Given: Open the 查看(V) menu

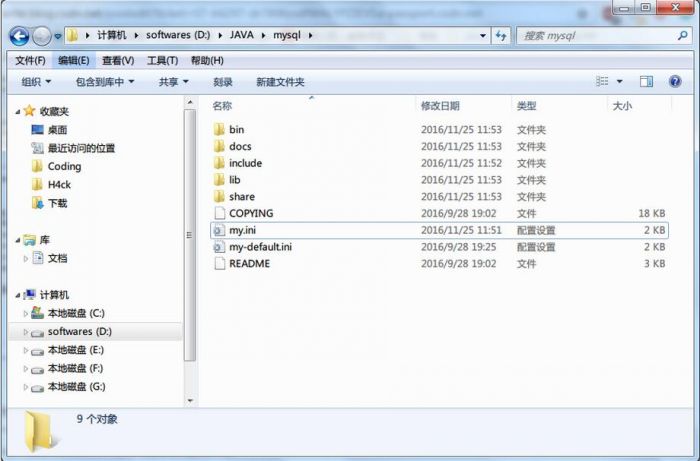Looking at the screenshot, I should click(x=118, y=60).
